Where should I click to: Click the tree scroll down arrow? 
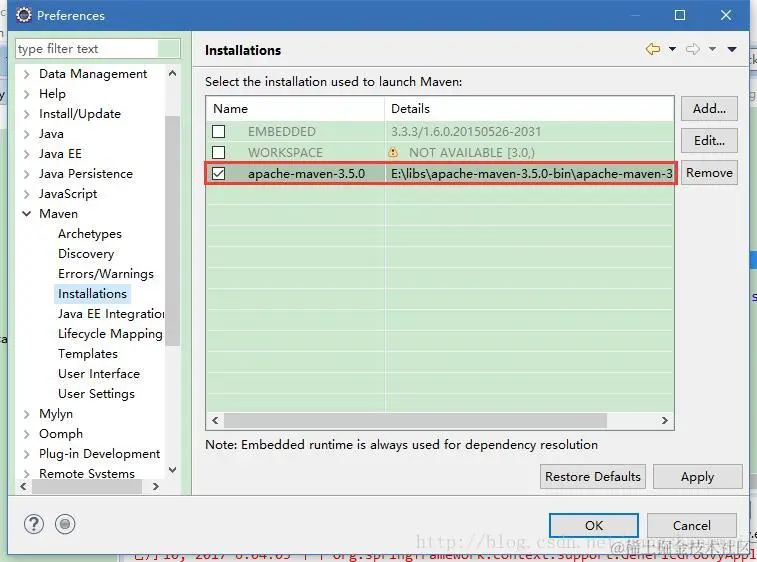[172, 470]
